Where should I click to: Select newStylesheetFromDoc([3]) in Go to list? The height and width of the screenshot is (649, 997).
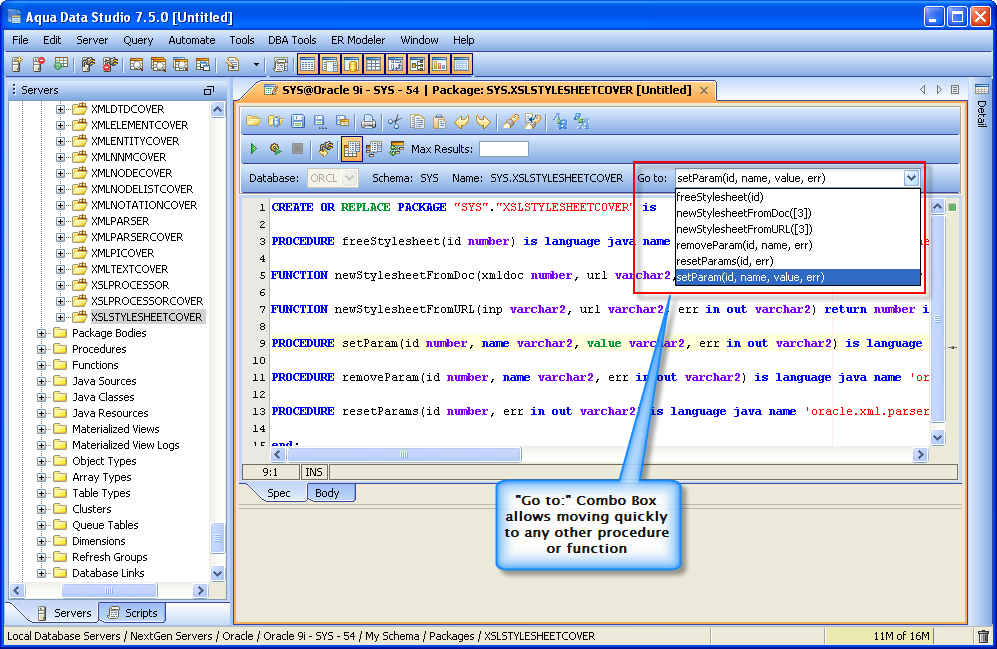tap(797, 213)
